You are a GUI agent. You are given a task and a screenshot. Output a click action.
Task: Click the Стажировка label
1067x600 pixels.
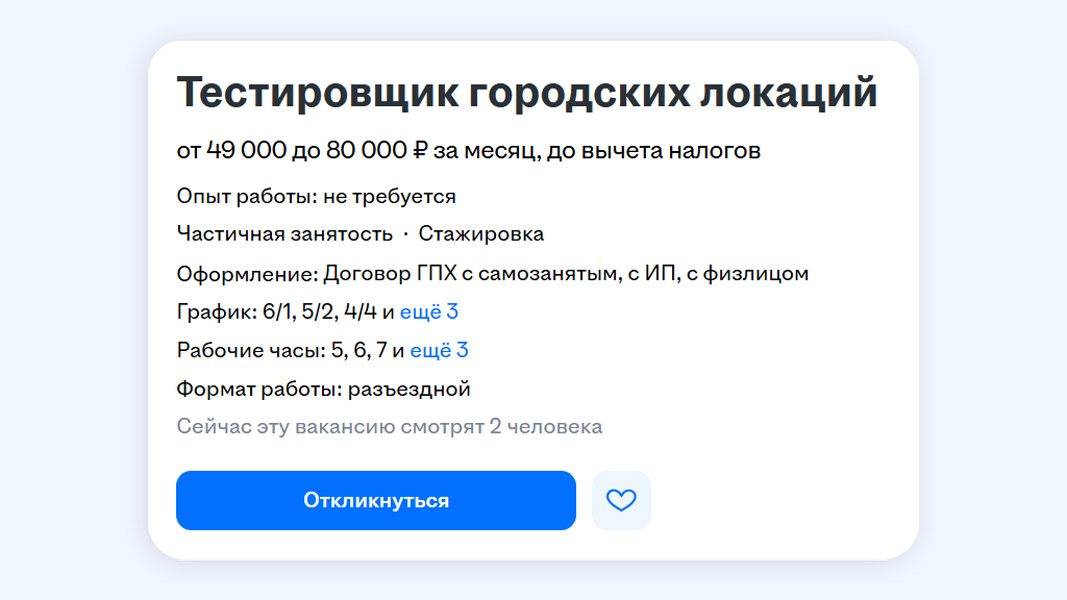[x=481, y=234]
